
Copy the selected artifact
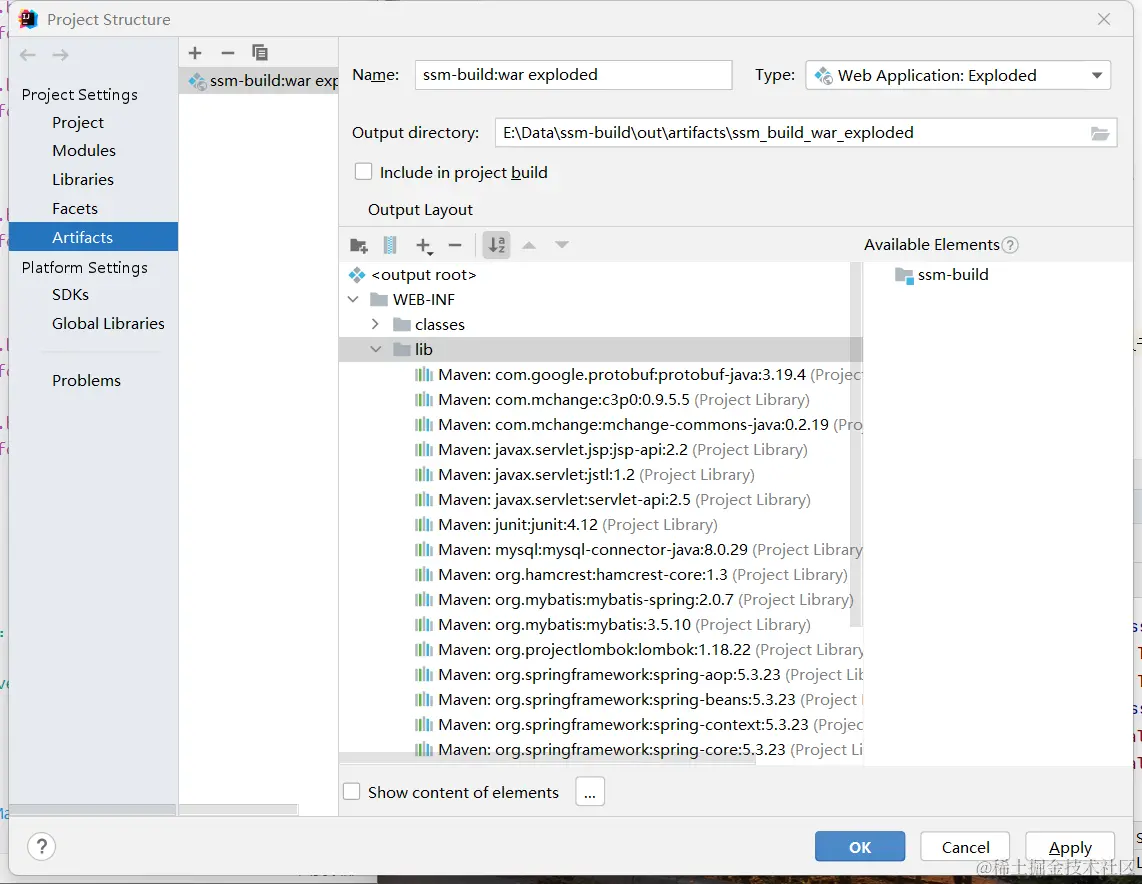tap(259, 53)
